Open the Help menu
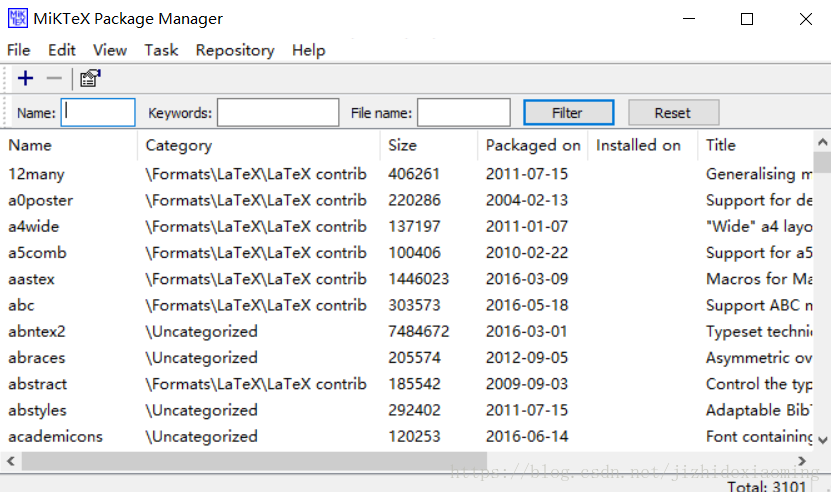 [x=308, y=50]
